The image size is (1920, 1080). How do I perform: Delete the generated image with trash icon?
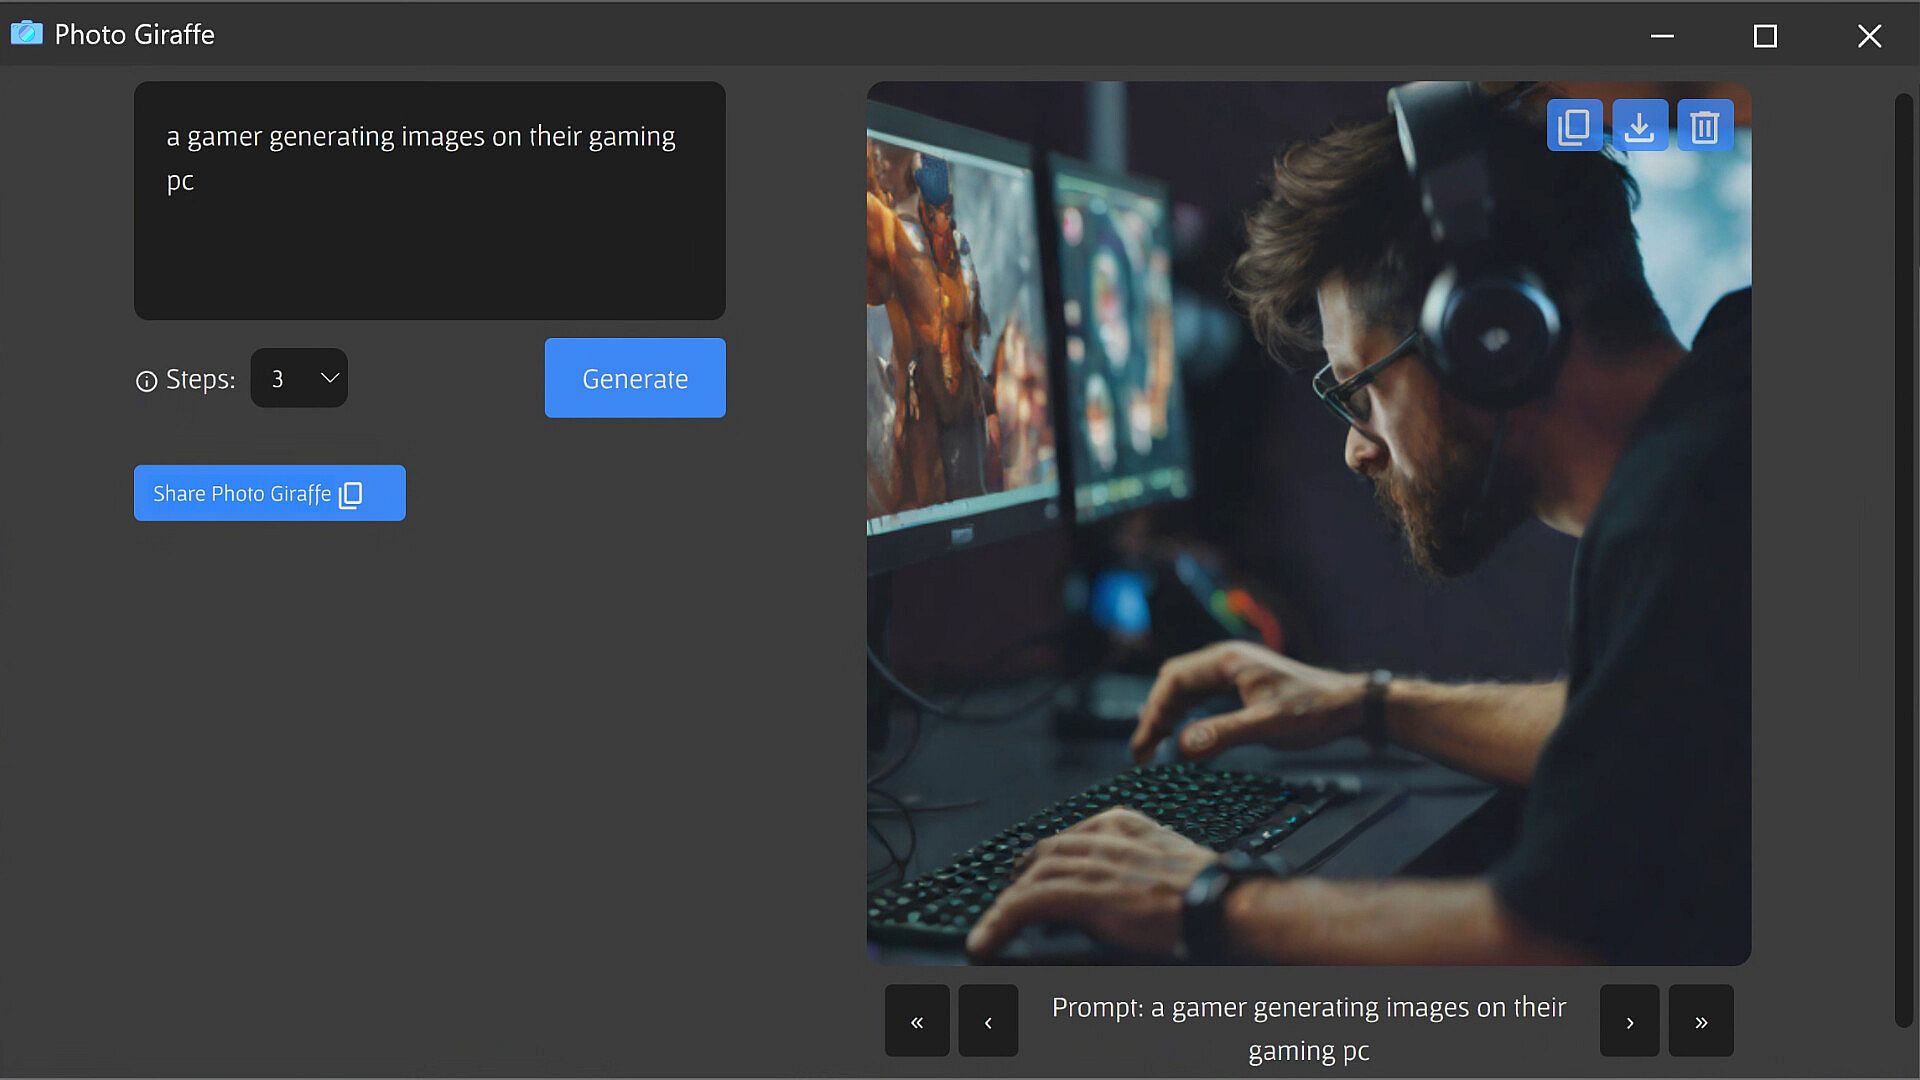click(1704, 126)
